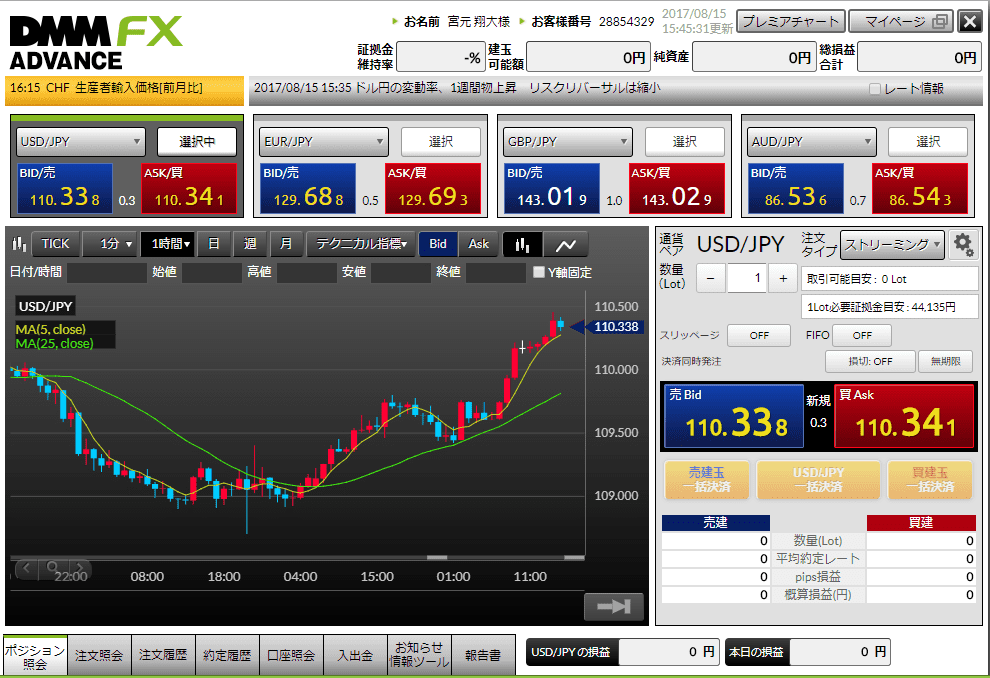Tick the rate information checkbox
Viewport: 990px width, 678px height.
point(874,89)
